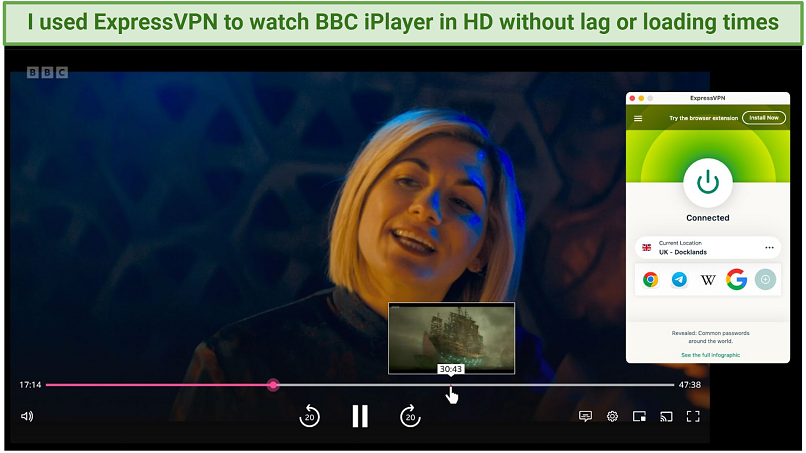Select the UK - Docklands current location

(708, 247)
